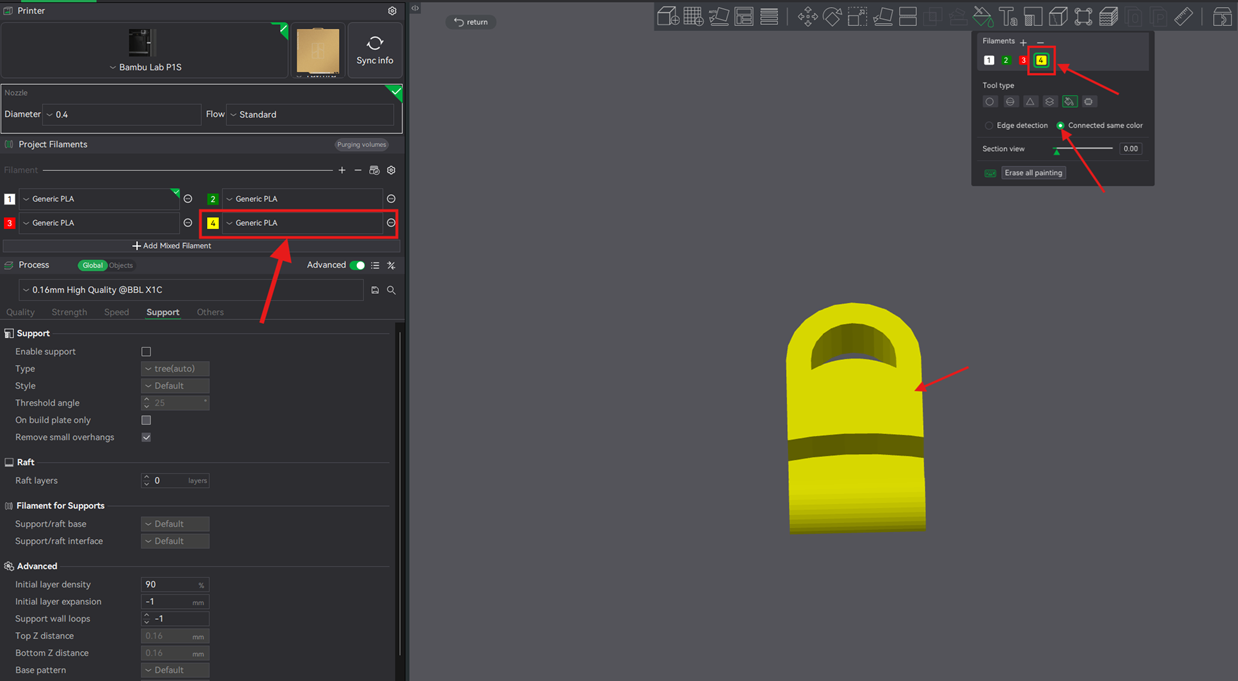Select the Move tool in toolbar

click(x=807, y=16)
